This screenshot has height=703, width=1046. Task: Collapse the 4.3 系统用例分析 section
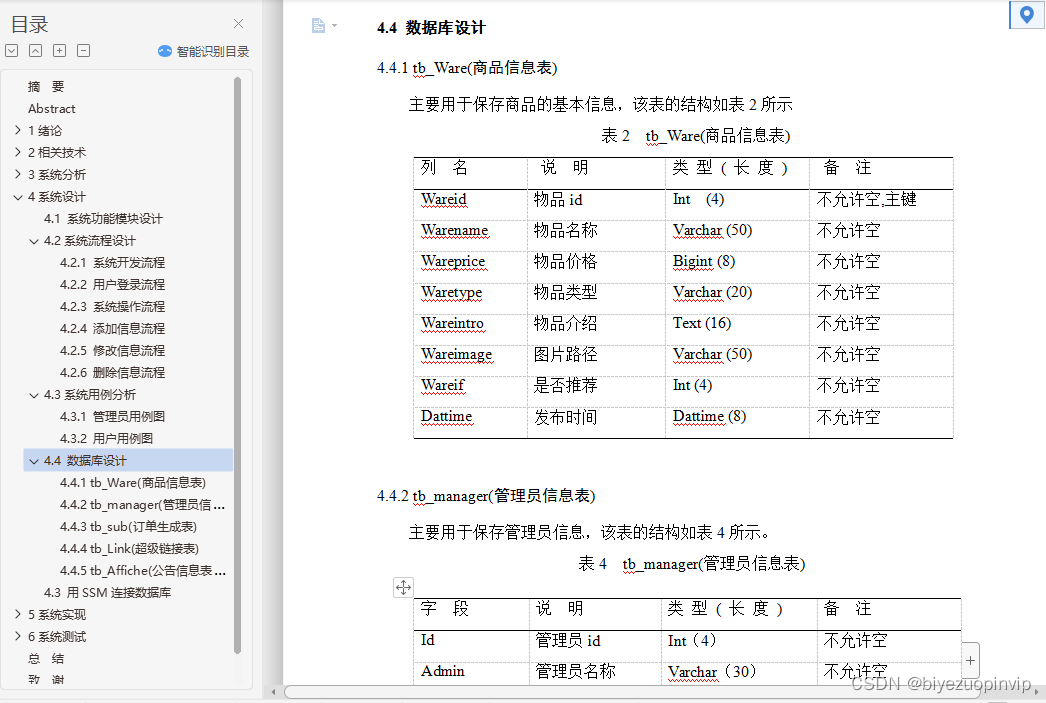pyautogui.click(x=34, y=395)
